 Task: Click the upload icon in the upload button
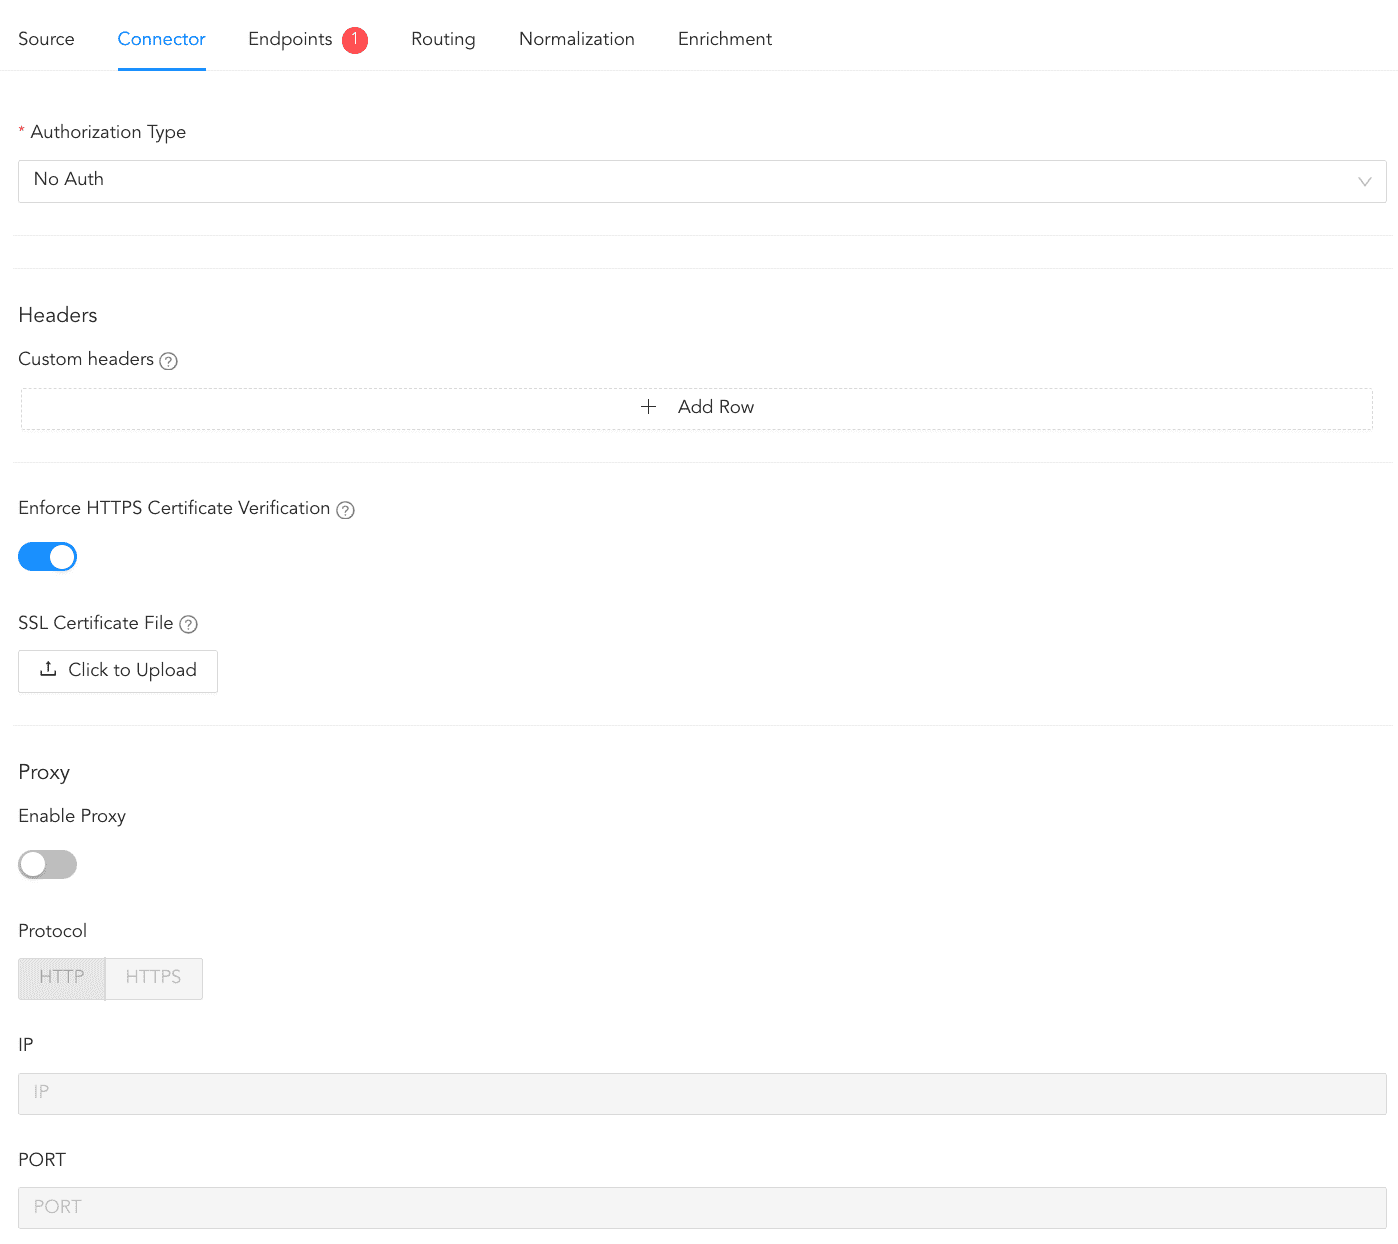click(48, 670)
